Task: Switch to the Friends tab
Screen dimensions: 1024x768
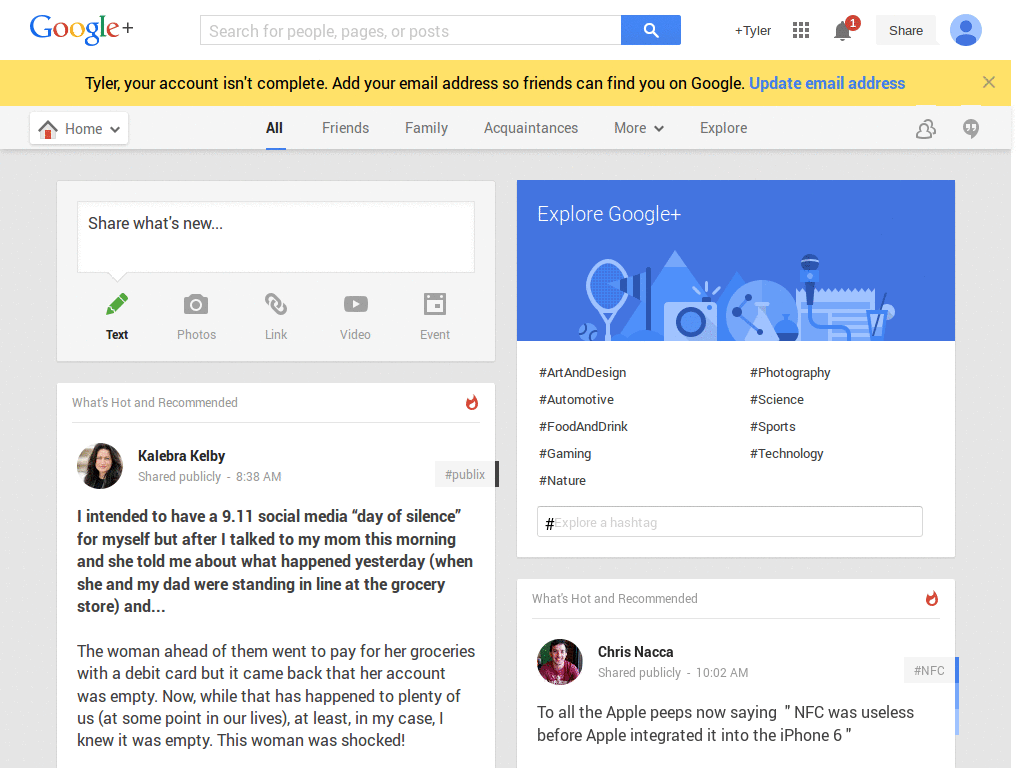Action: (345, 128)
